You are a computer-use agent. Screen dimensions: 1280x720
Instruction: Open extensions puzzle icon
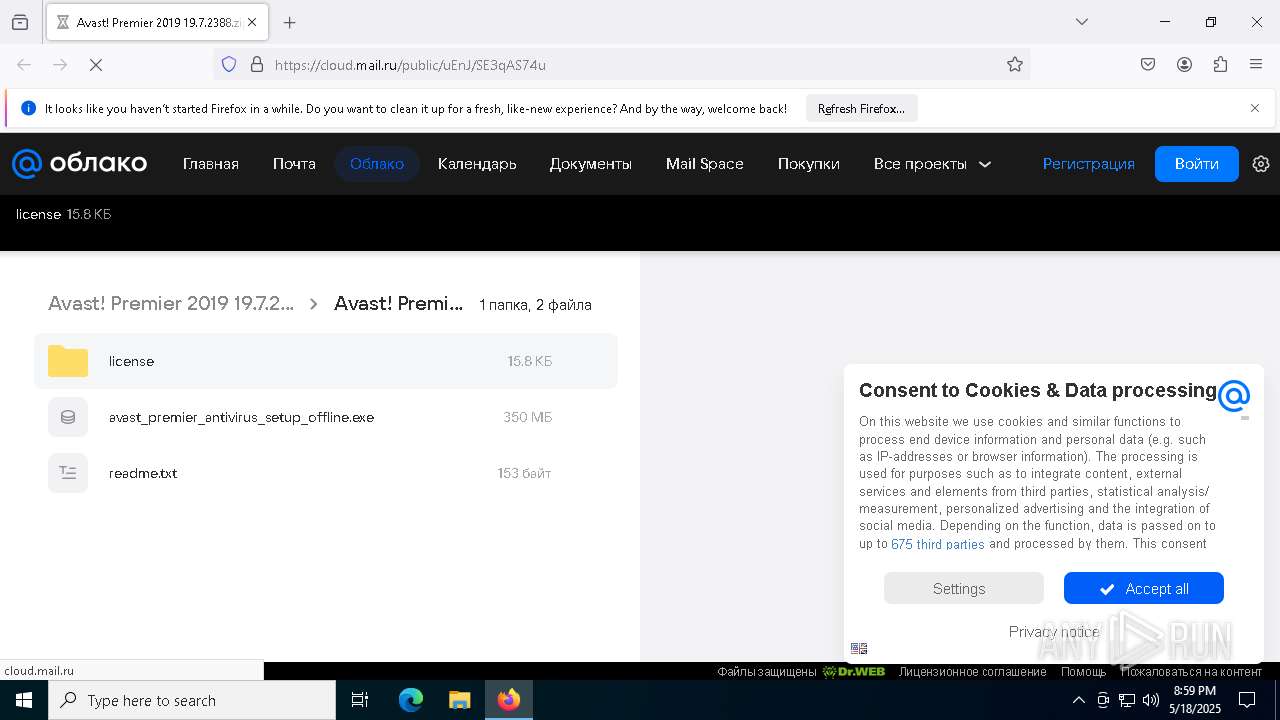(1220, 65)
